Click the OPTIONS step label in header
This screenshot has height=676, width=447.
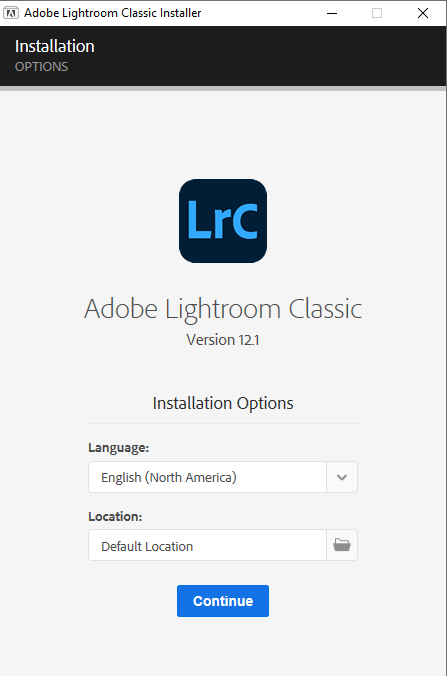(41, 67)
